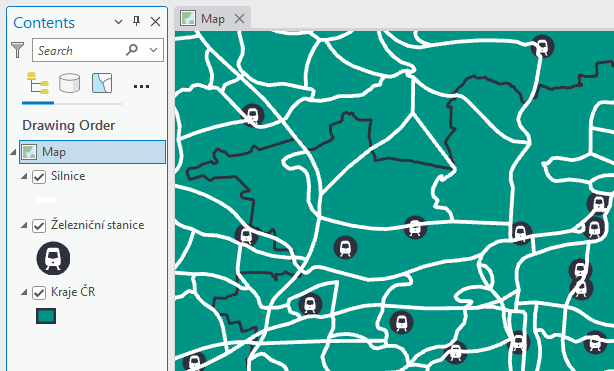Click the filter funnel icon in Contents
614x371 pixels.
click(x=18, y=50)
